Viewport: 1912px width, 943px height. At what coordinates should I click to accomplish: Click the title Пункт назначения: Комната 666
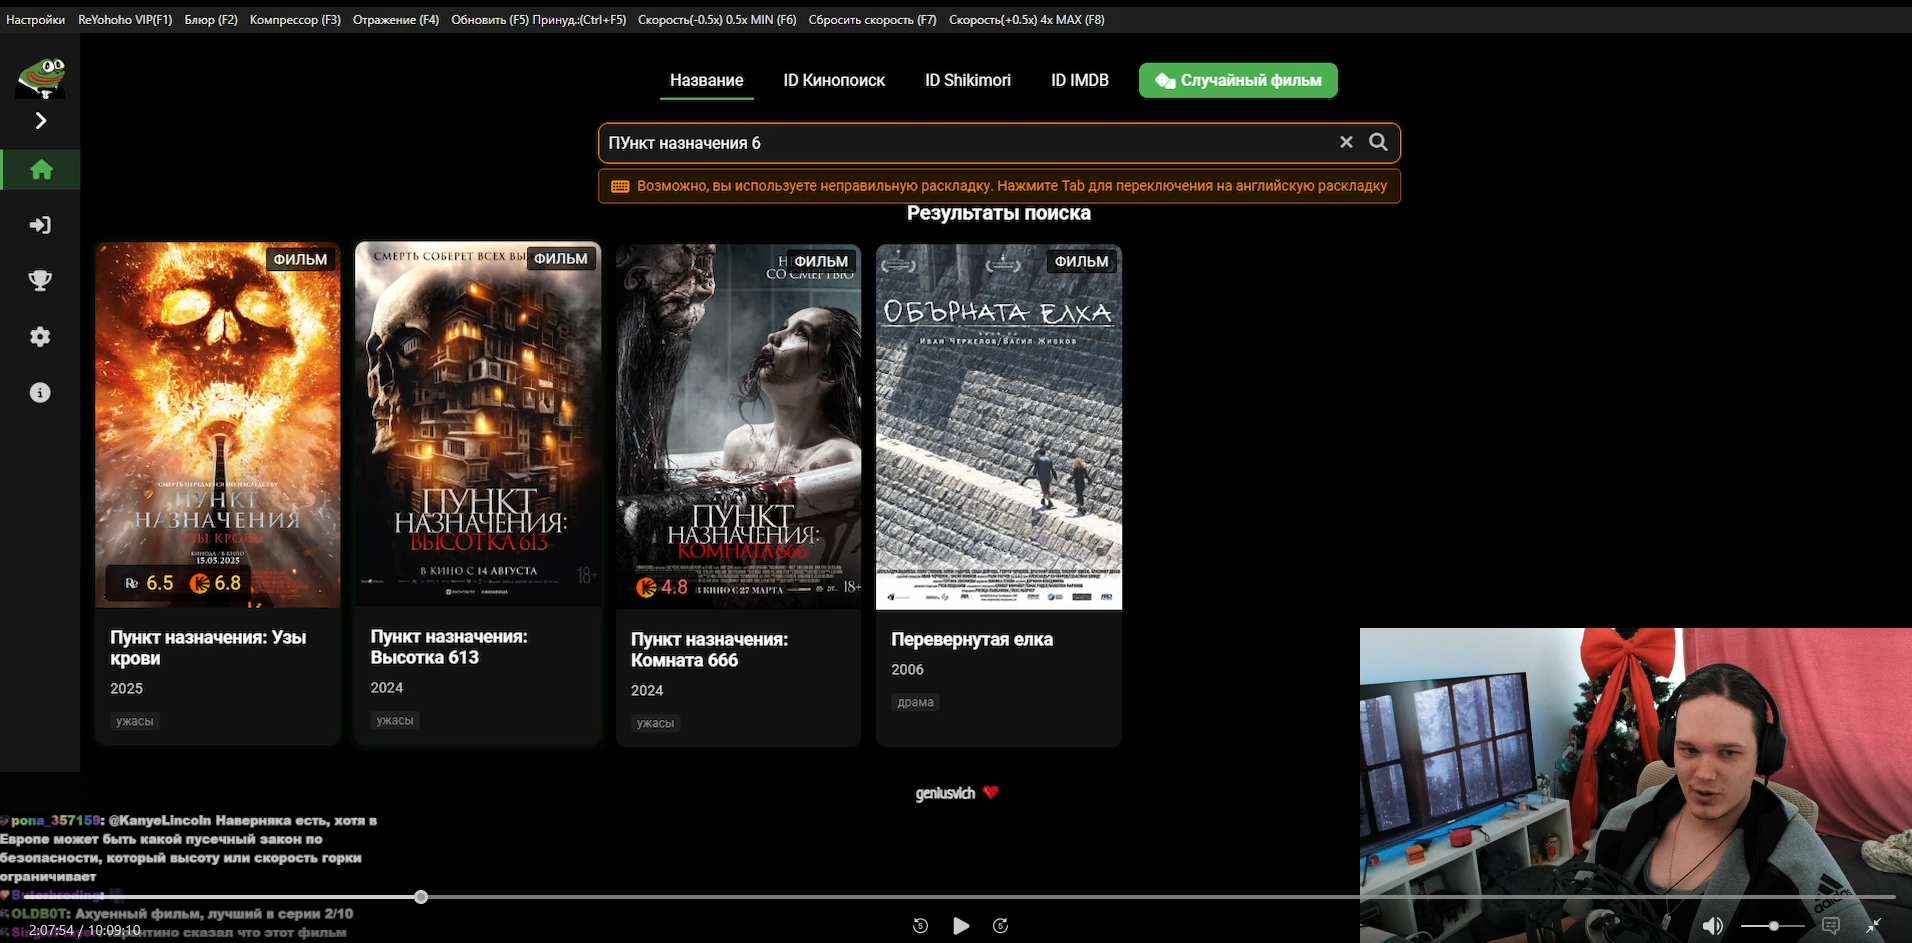[709, 650]
